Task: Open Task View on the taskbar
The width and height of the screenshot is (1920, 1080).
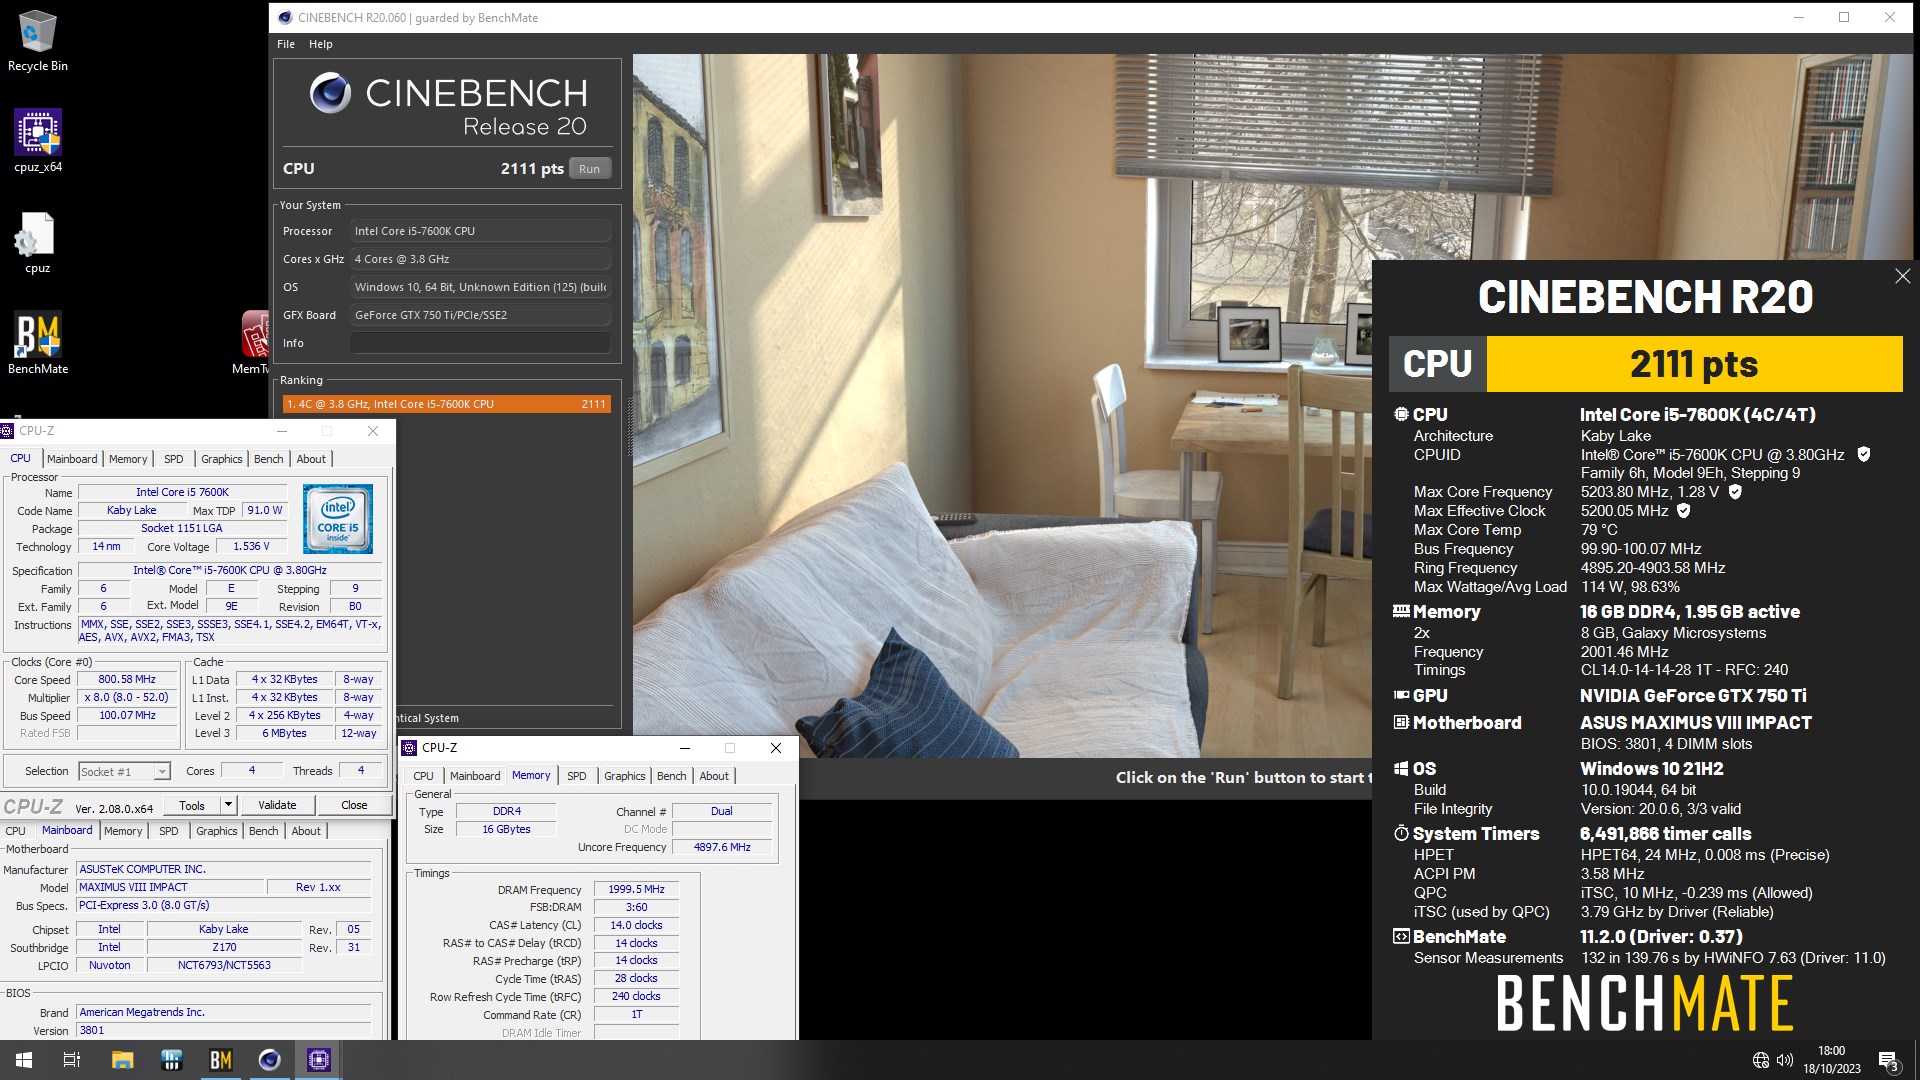Action: 72,1060
